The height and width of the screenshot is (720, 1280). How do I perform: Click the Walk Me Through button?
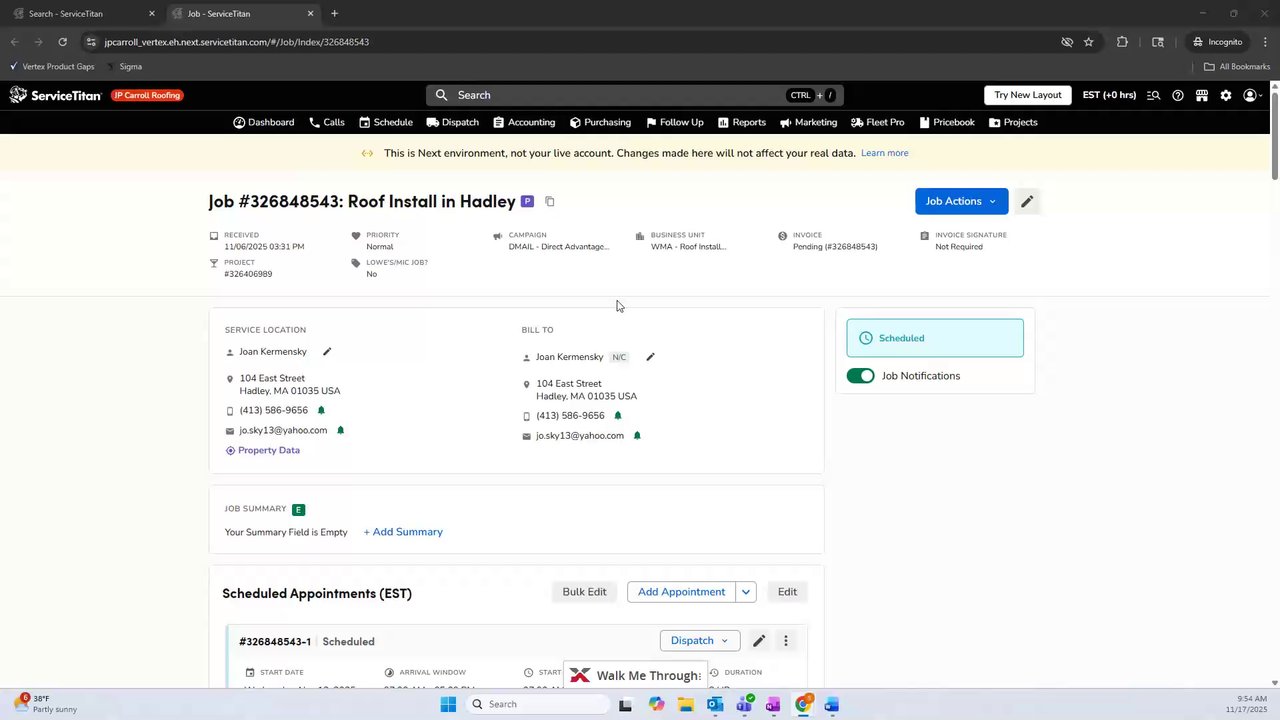pyautogui.click(x=635, y=675)
